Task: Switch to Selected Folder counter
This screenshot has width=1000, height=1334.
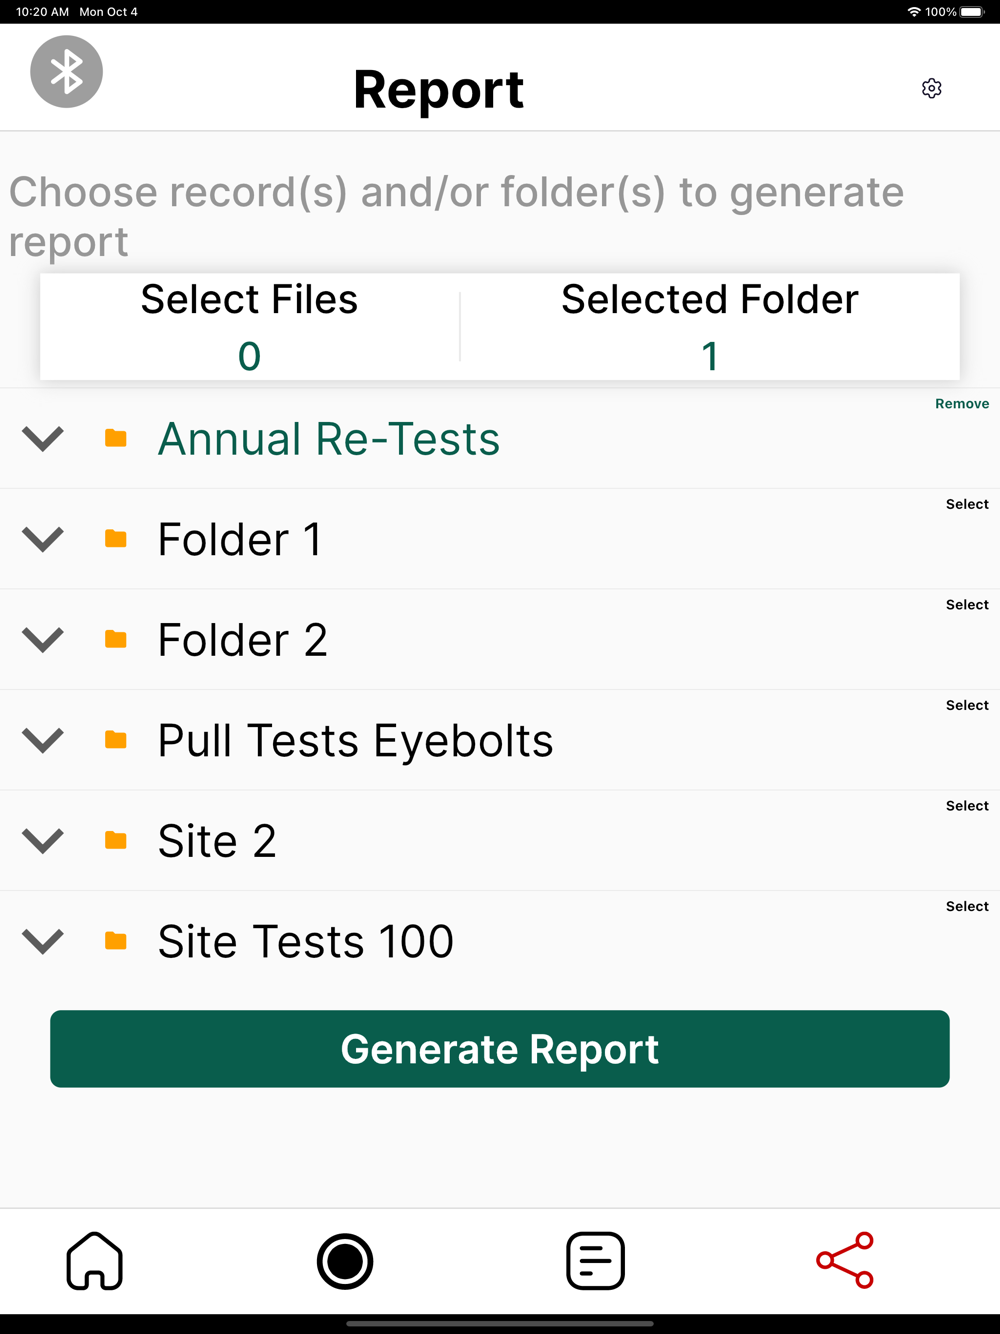Action: coord(709,327)
